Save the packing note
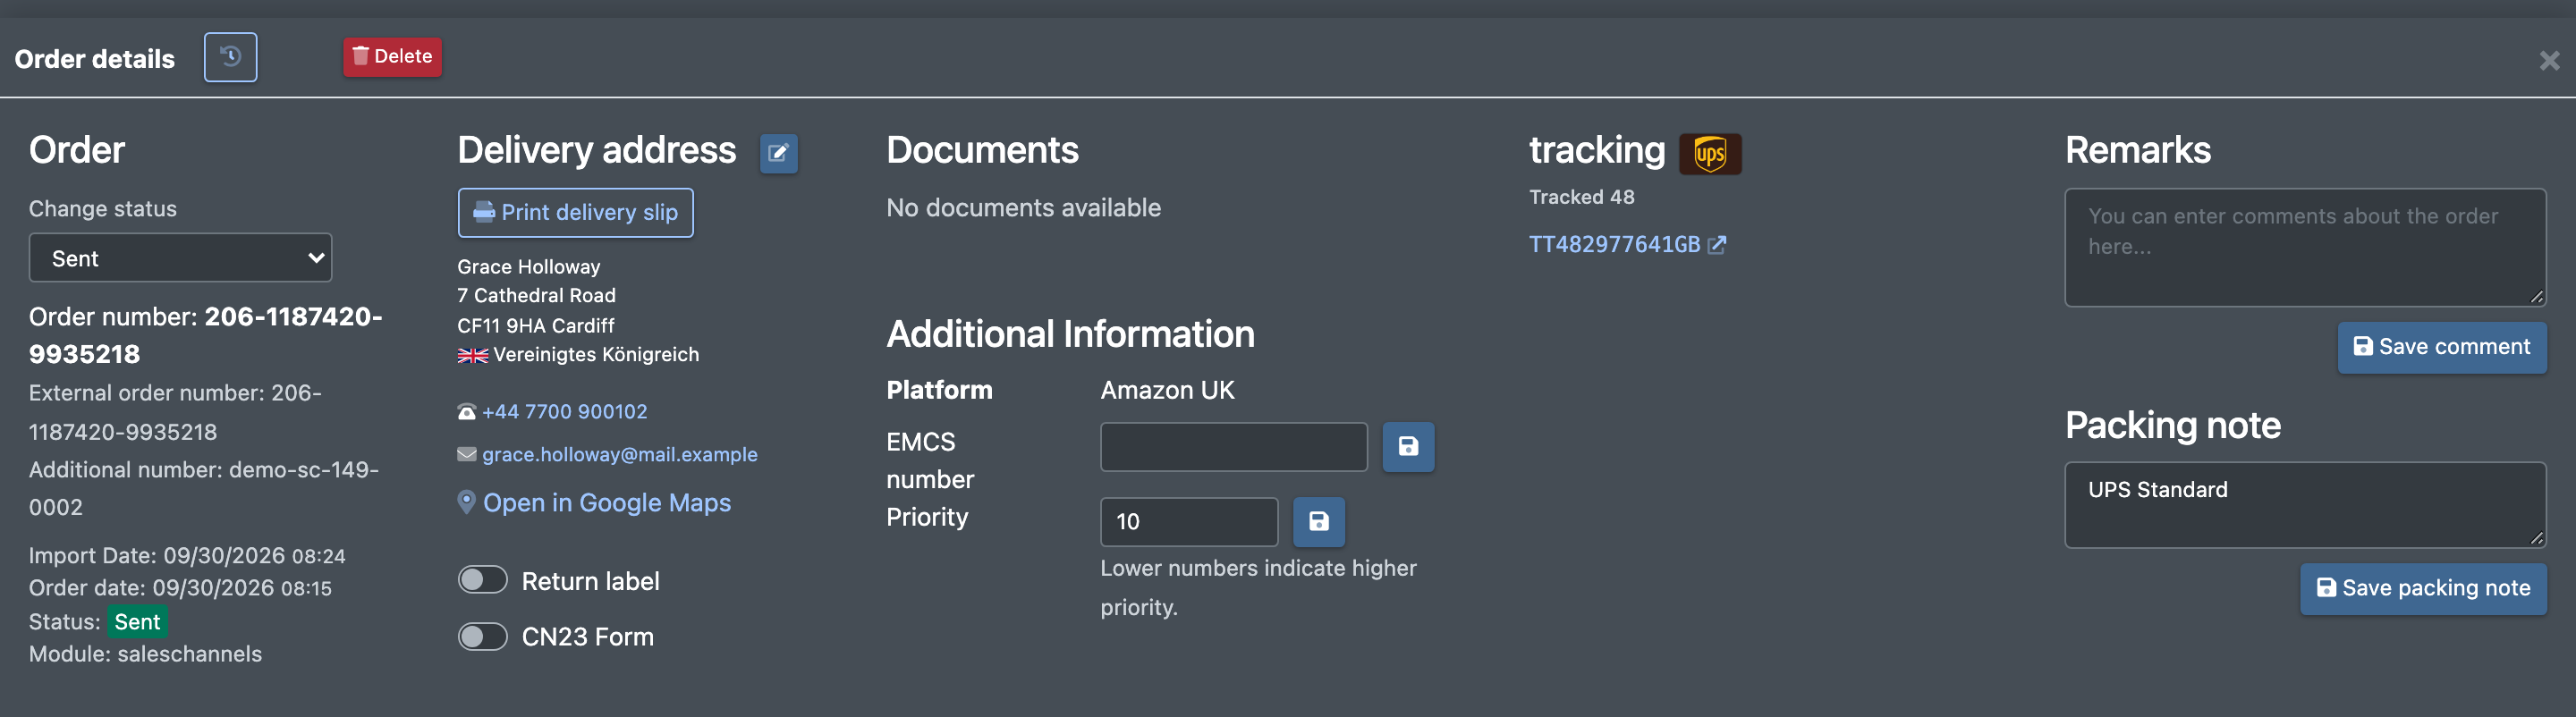 click(x=2422, y=588)
